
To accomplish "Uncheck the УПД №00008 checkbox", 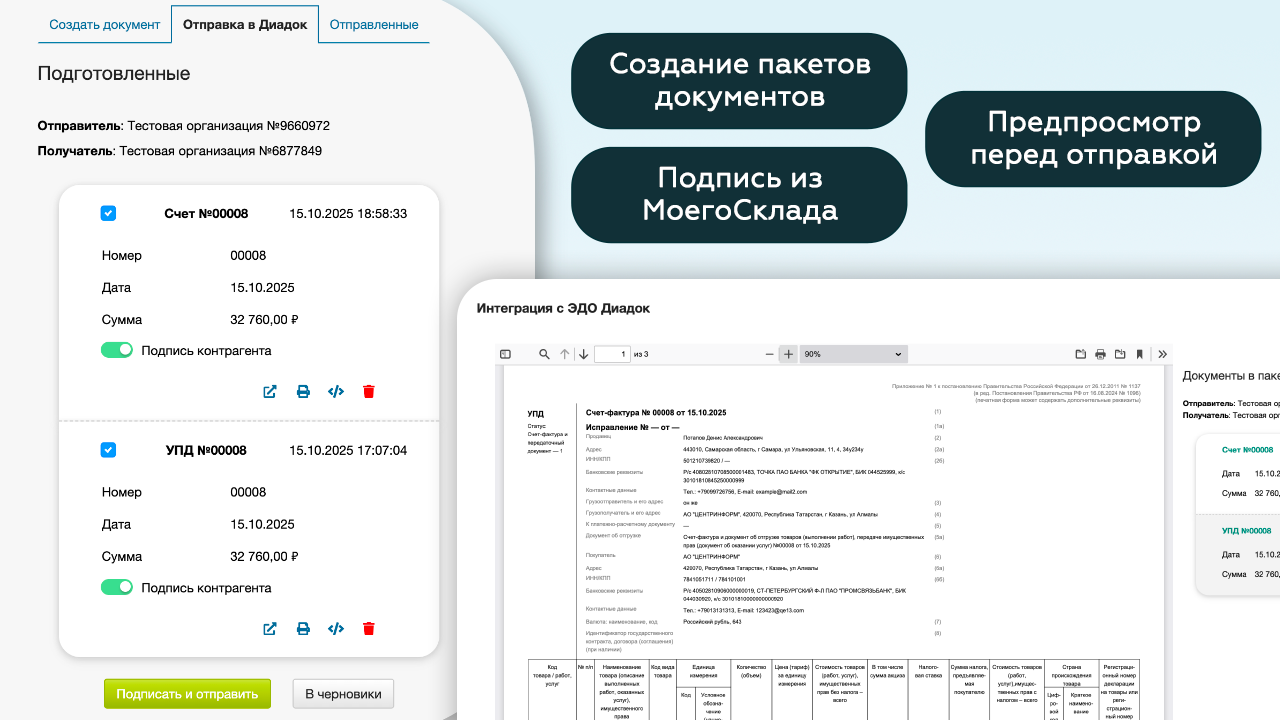I will (x=109, y=450).
